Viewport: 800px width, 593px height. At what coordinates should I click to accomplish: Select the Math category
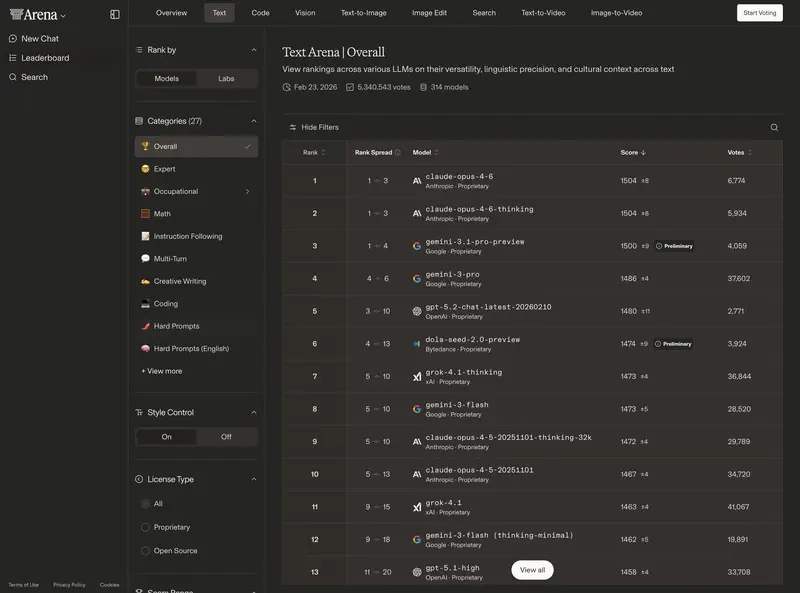(x=162, y=214)
